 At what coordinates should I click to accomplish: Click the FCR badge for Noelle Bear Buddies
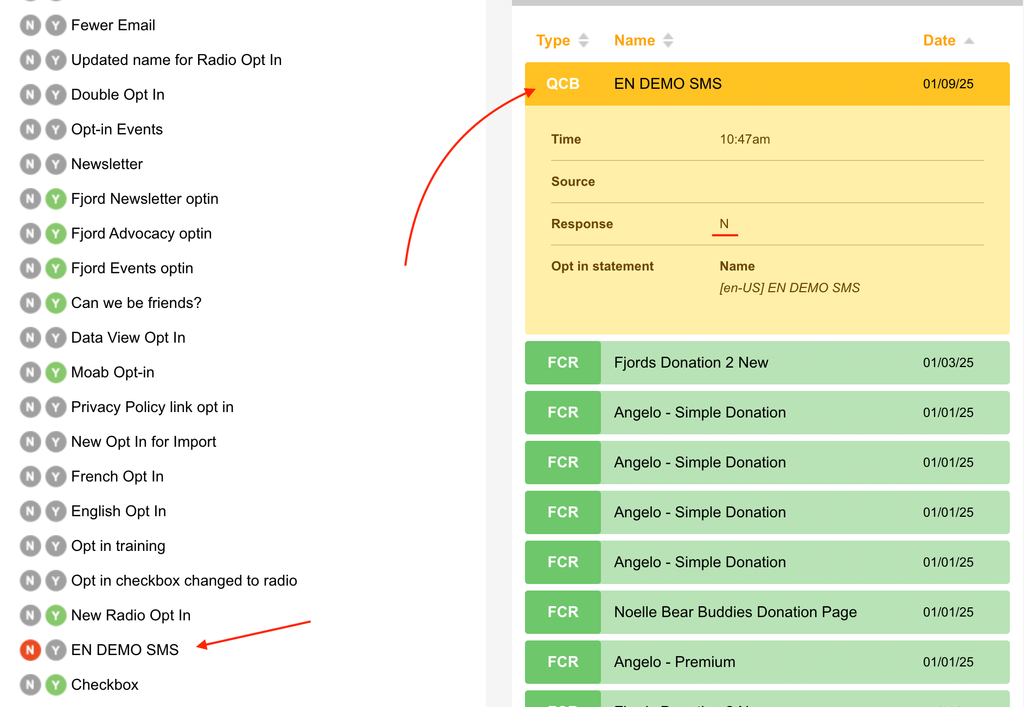(562, 612)
